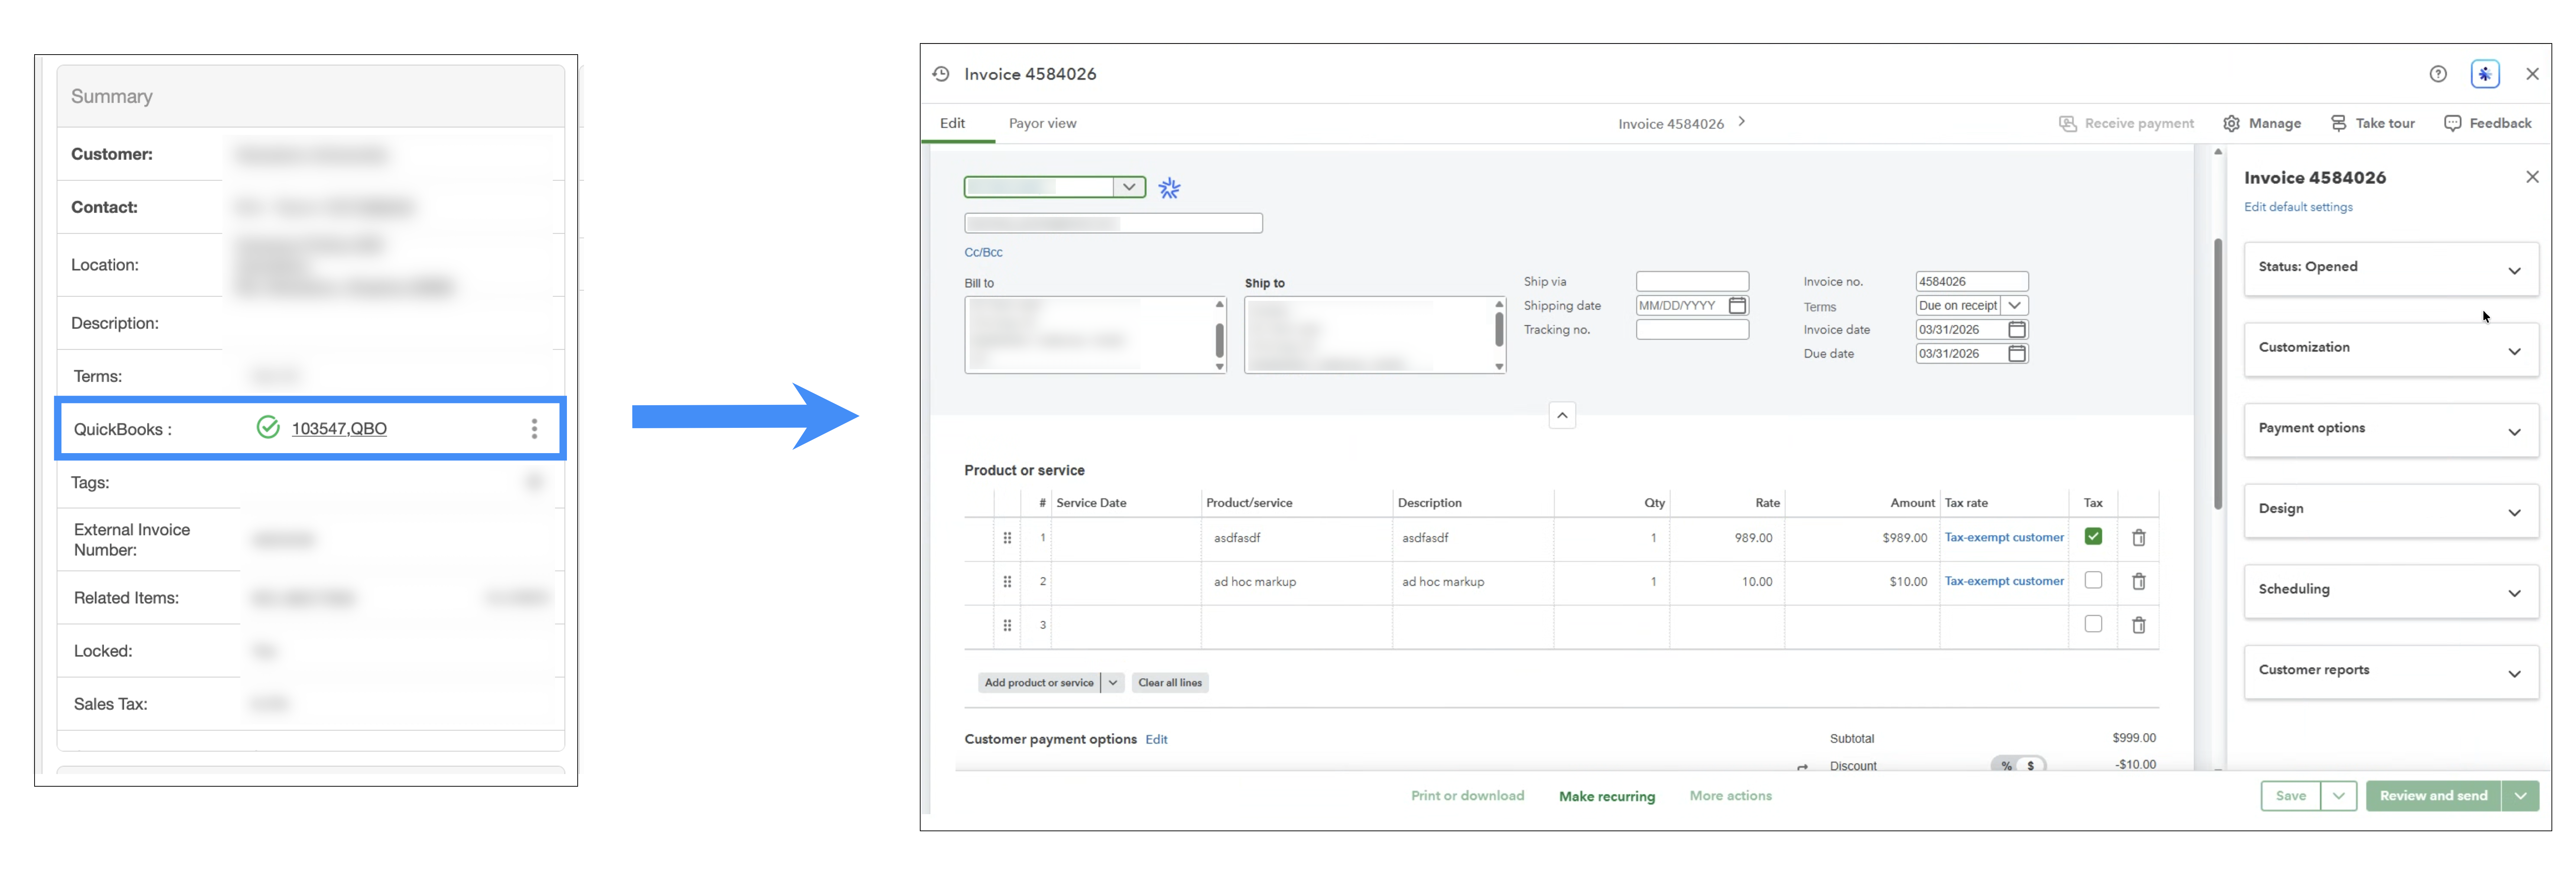The width and height of the screenshot is (2576, 881).
Task: Click the Rate cell showing 989.00
Action: [1727, 539]
